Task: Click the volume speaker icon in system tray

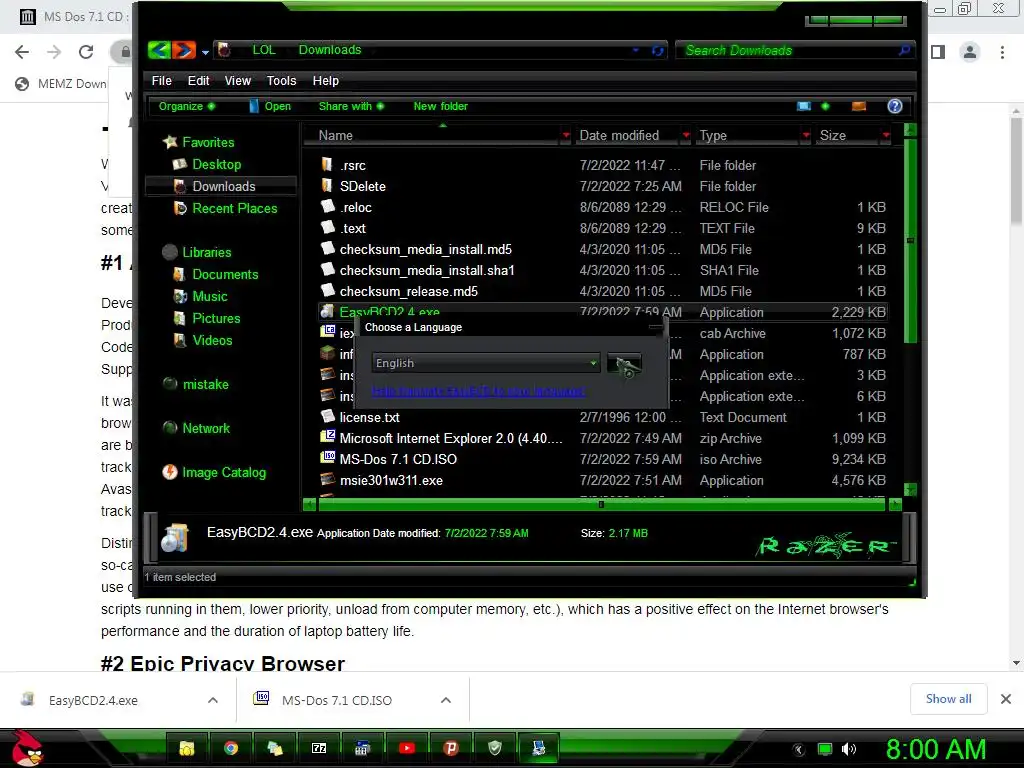Action: 848,749
